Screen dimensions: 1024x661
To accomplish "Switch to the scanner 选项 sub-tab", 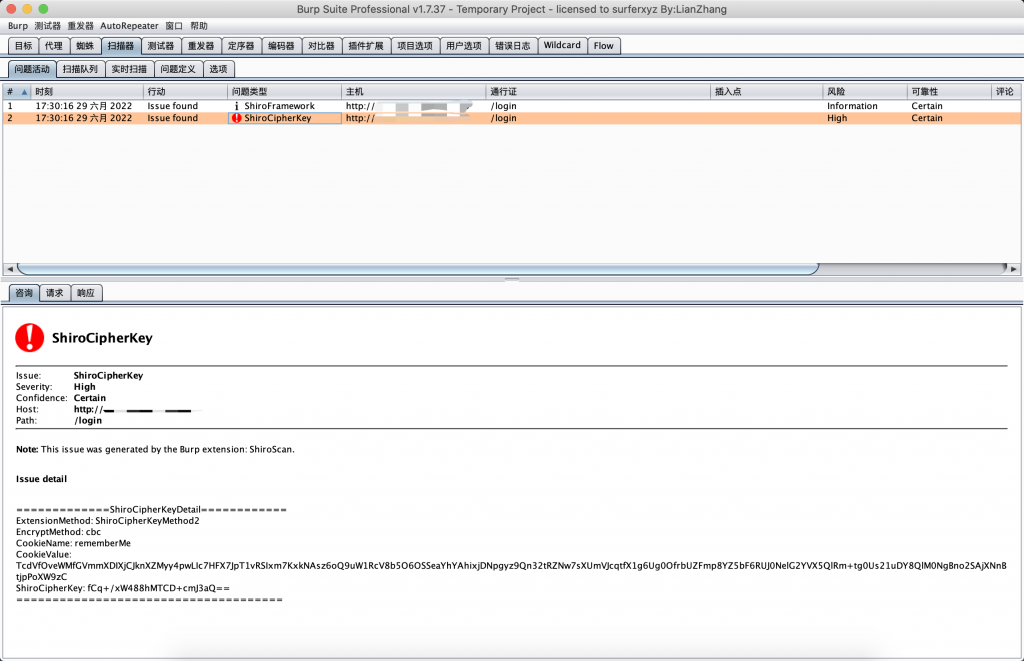I will pos(218,69).
